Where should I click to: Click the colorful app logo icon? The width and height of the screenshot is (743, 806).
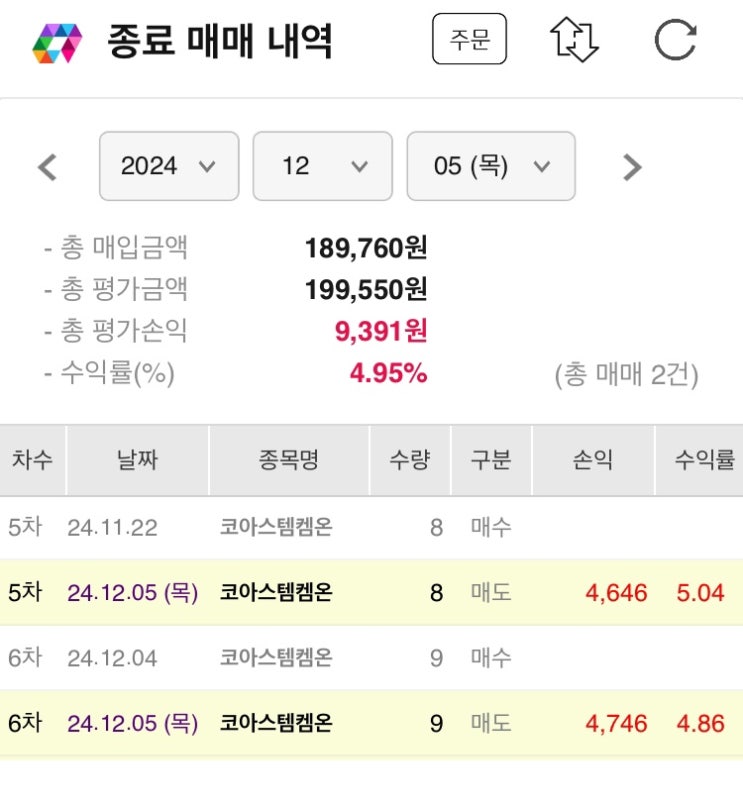[57, 43]
